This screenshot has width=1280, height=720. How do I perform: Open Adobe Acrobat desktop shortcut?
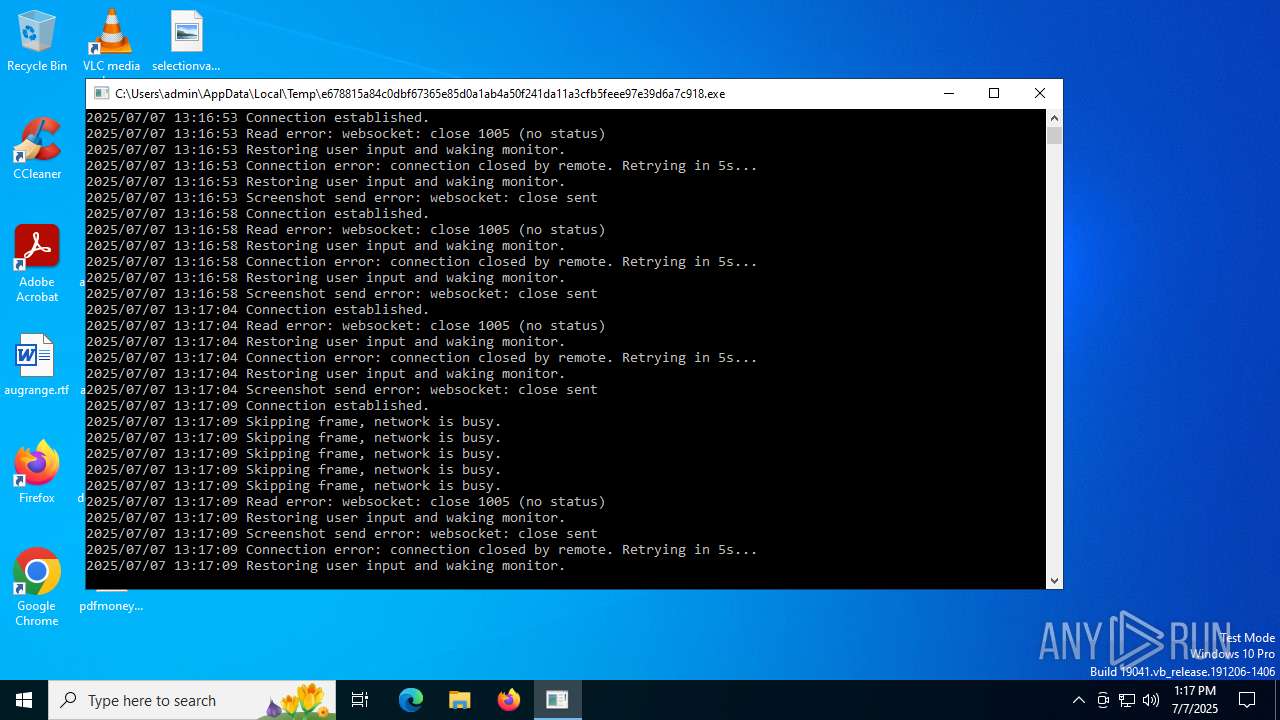37,264
